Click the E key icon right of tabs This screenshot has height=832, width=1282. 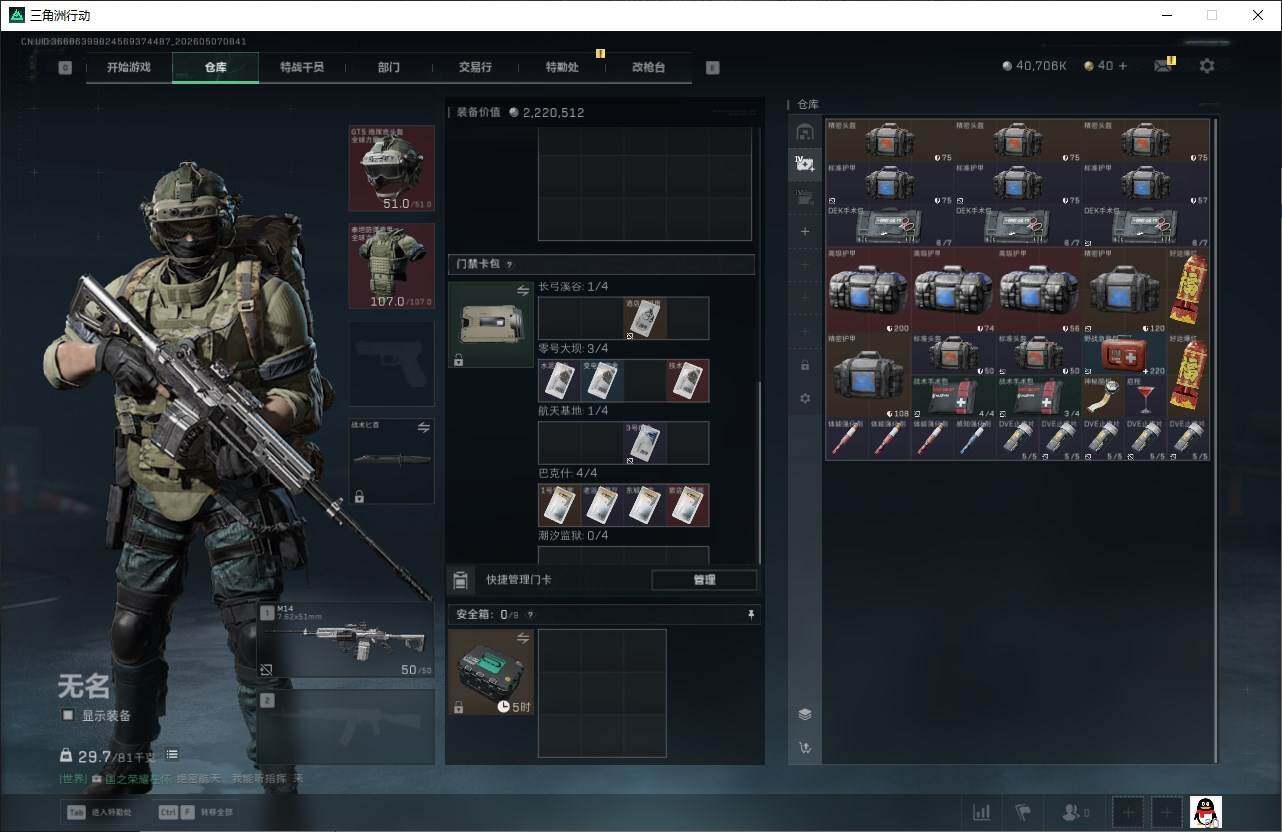(x=712, y=68)
